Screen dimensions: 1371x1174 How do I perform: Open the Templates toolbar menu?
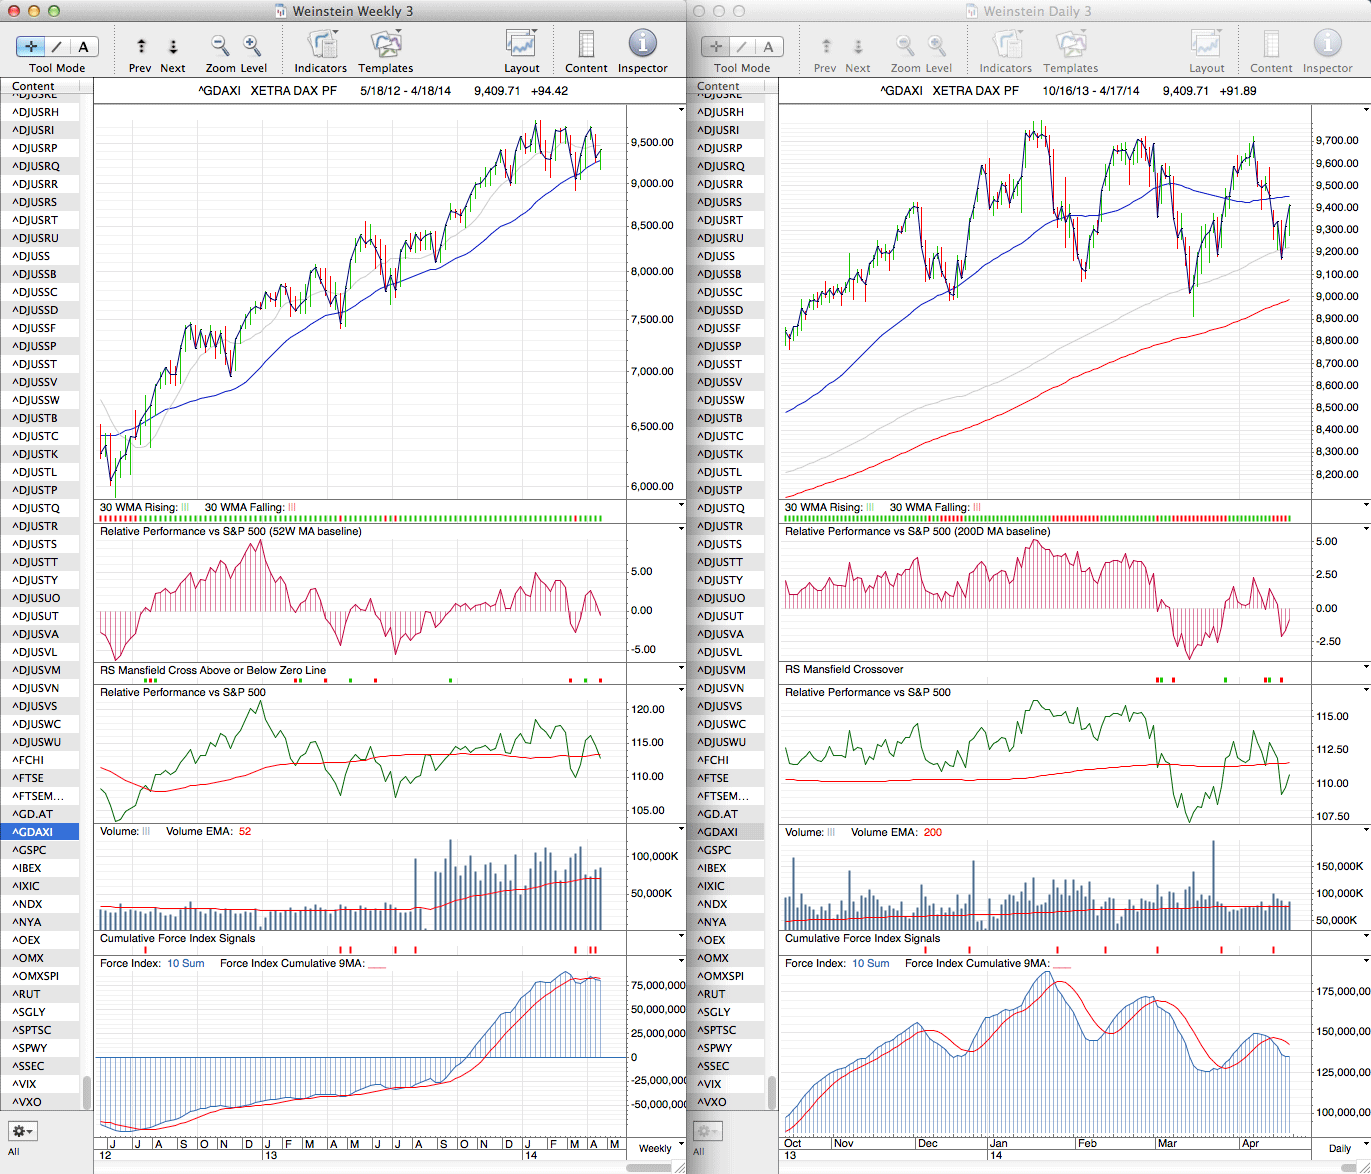click(385, 46)
